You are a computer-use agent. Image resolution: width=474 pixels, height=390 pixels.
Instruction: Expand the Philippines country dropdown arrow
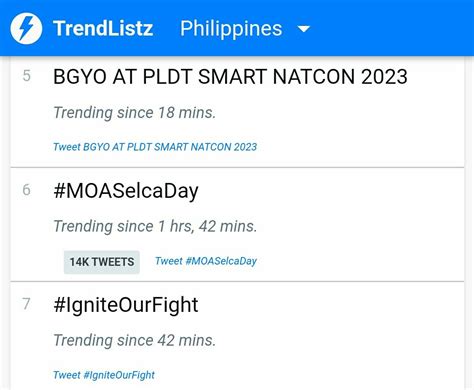coord(304,29)
